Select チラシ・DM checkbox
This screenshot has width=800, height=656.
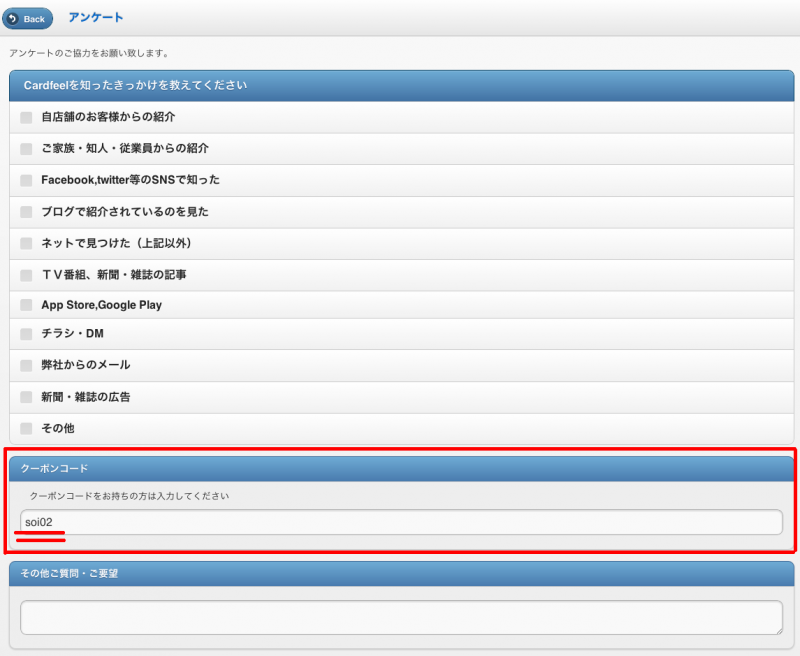pos(26,334)
